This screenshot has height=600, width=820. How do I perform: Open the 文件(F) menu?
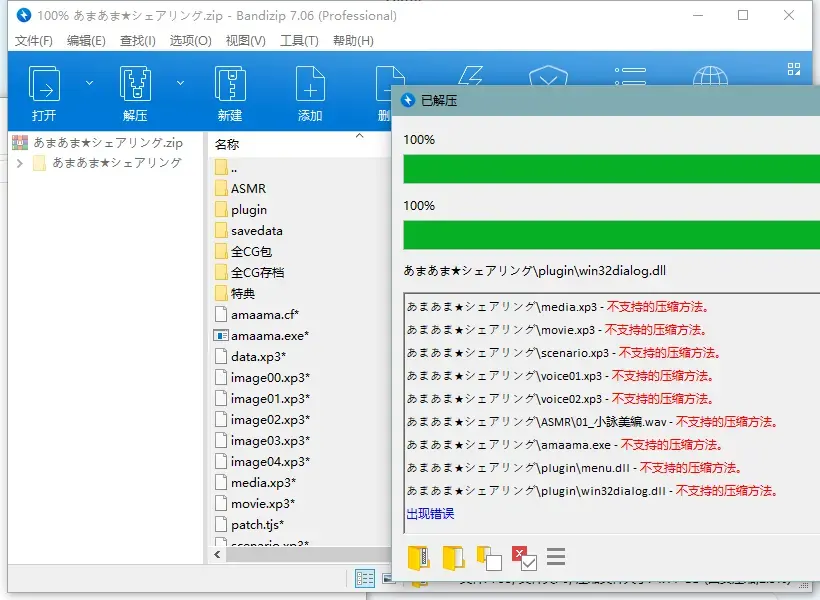point(33,41)
